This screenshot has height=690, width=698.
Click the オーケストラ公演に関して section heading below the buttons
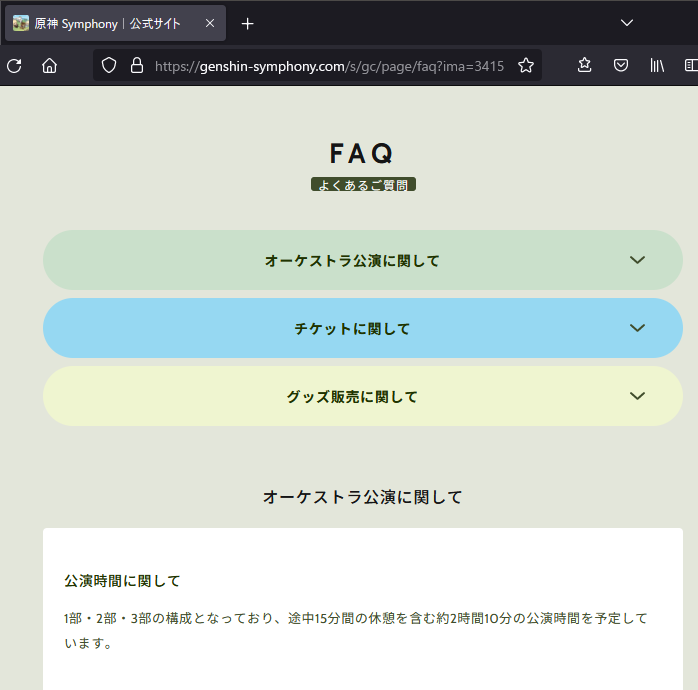click(362, 497)
